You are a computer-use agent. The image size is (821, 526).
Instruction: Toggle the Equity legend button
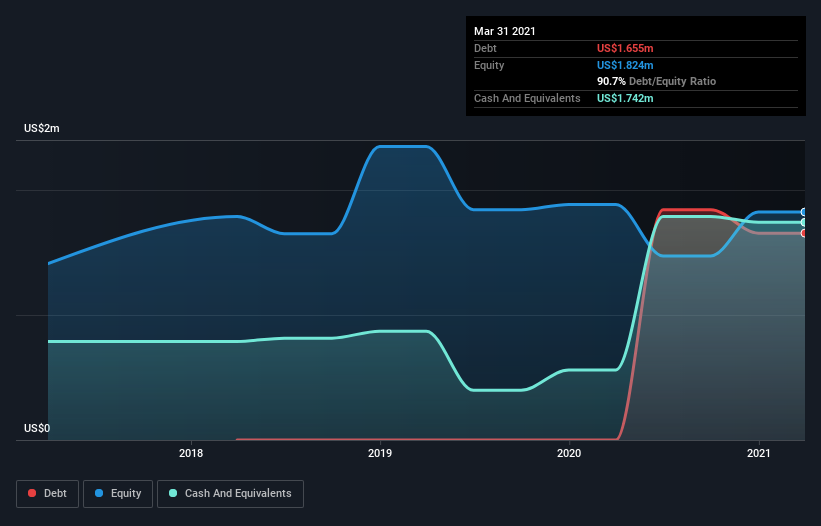[118, 494]
